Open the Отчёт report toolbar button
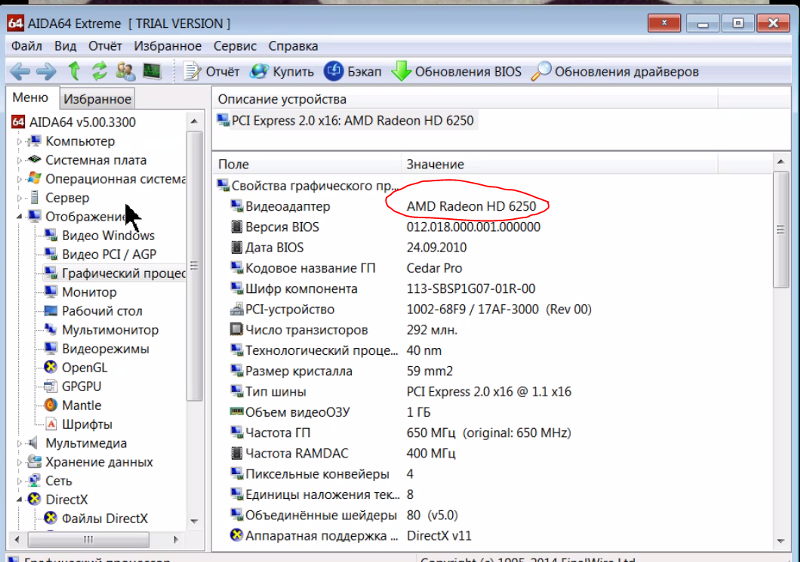800x562 pixels. pos(212,71)
